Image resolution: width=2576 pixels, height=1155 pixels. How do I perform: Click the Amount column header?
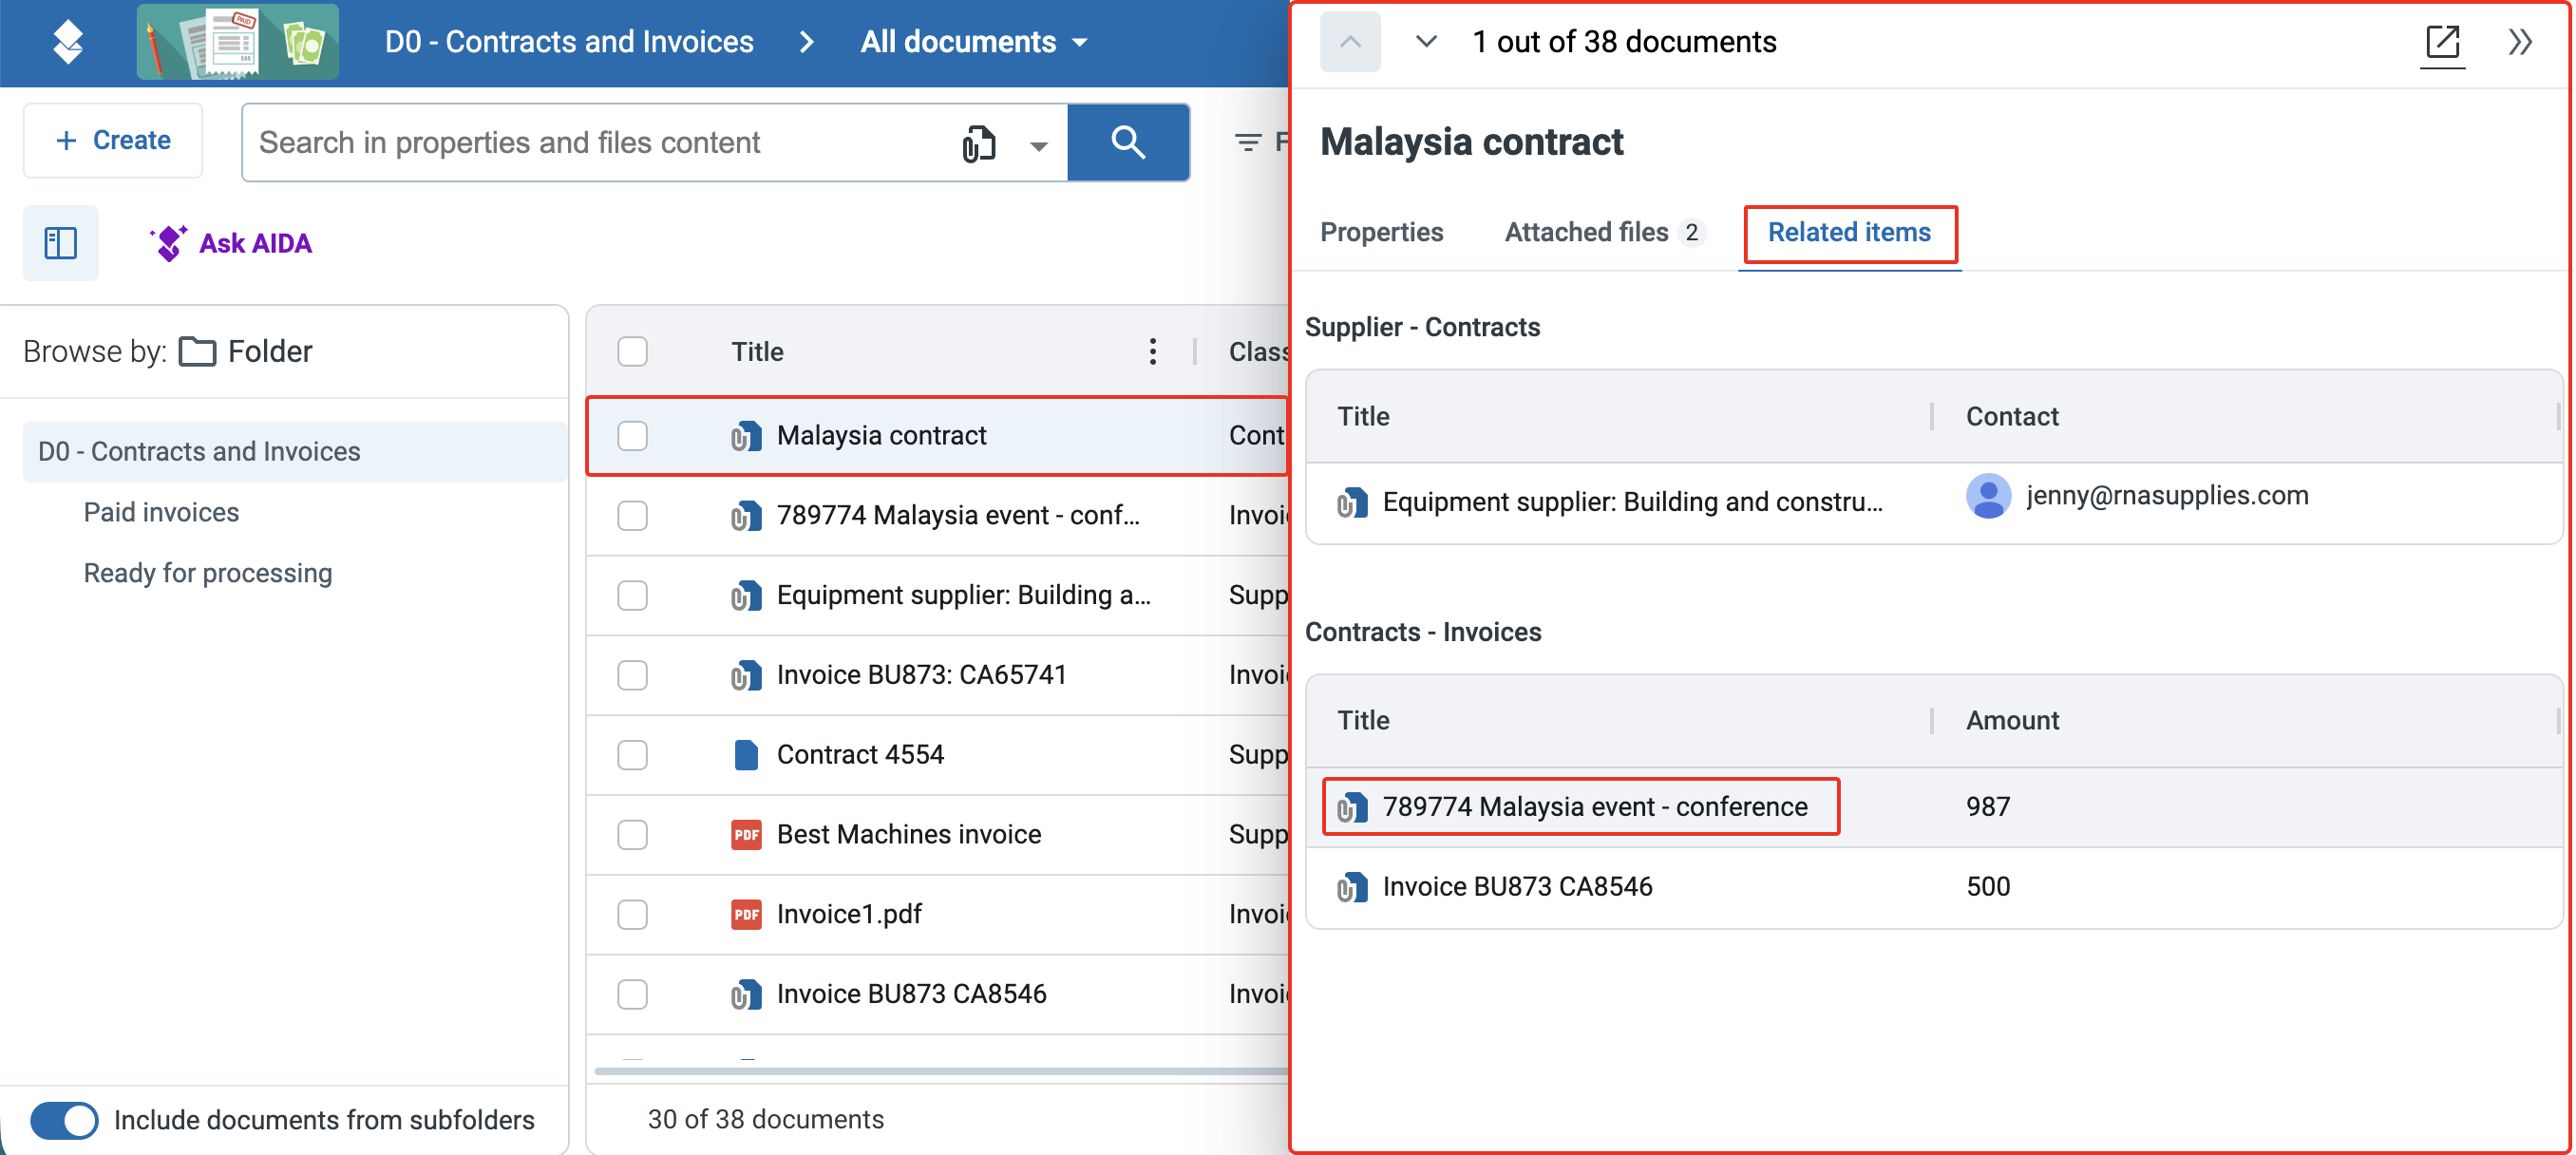point(2012,721)
